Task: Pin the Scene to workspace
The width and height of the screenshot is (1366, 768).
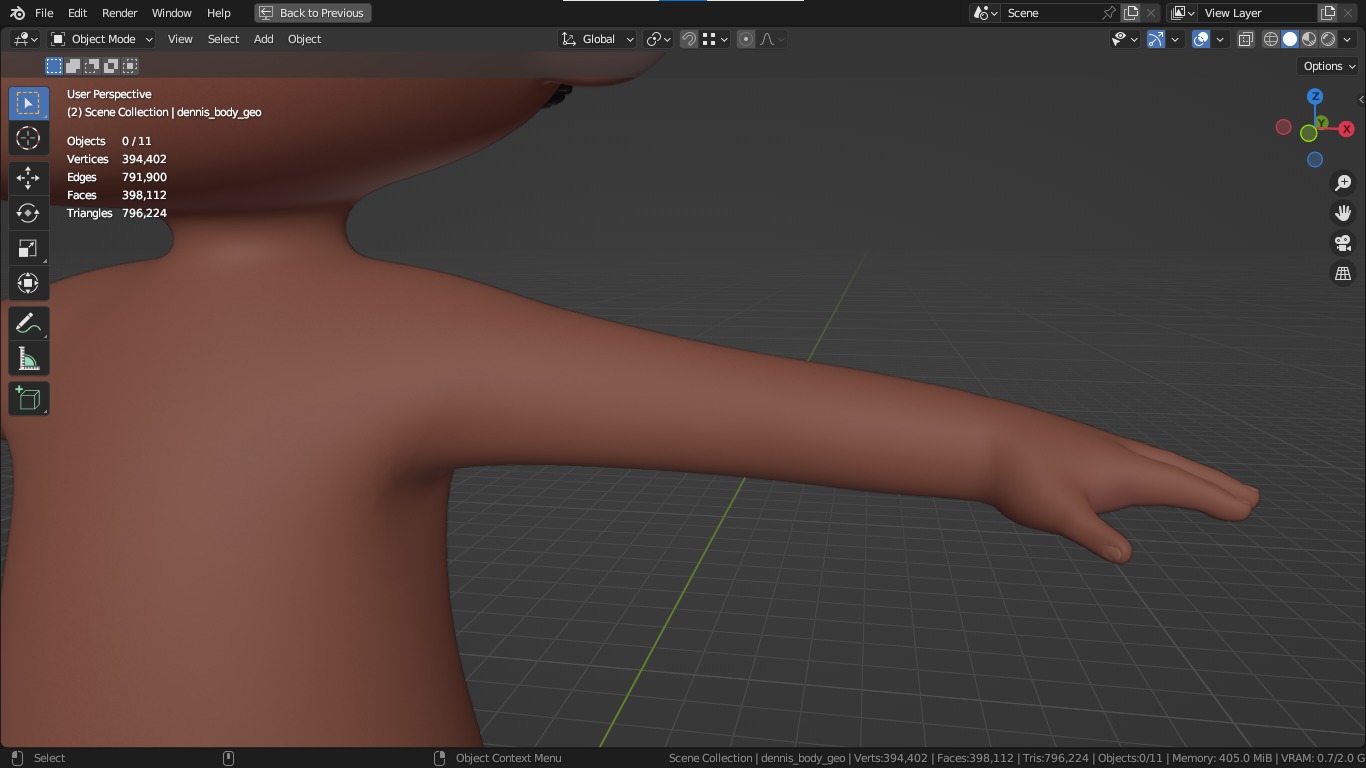Action: click(x=1108, y=13)
